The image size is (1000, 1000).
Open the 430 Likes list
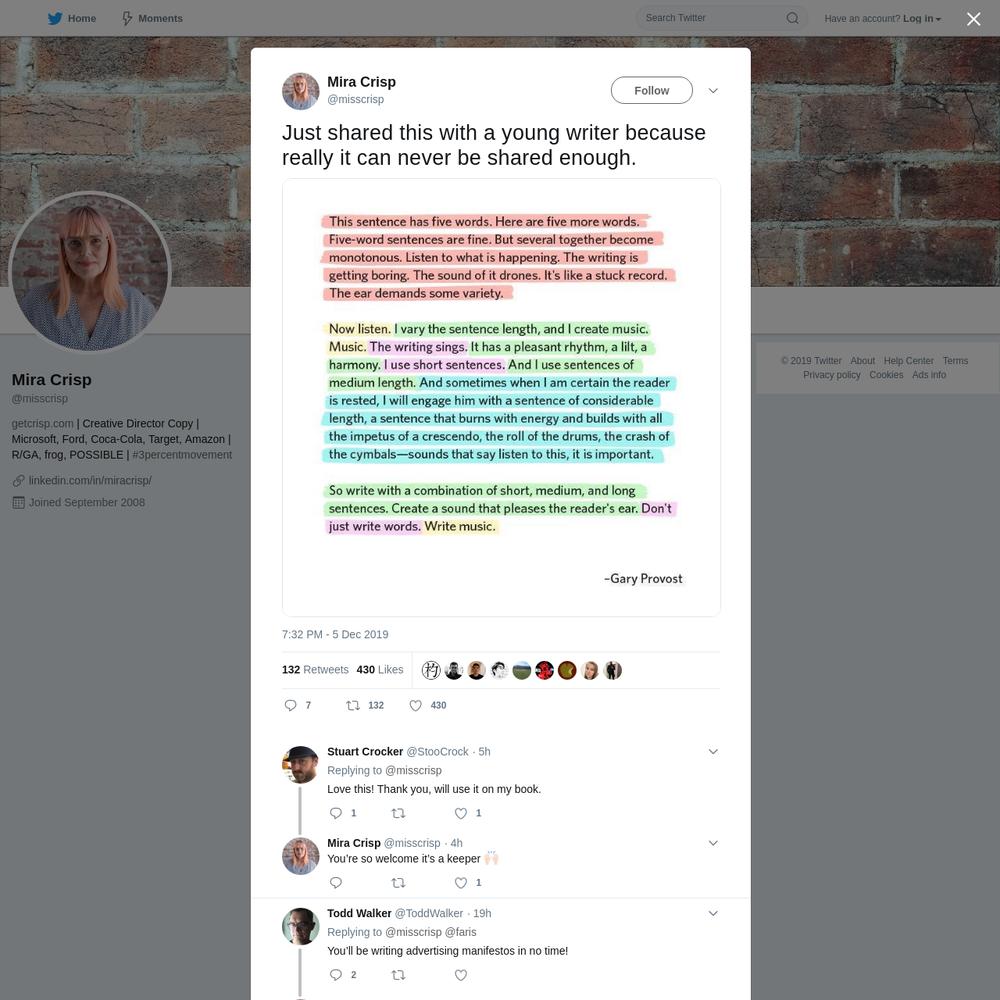[380, 669]
